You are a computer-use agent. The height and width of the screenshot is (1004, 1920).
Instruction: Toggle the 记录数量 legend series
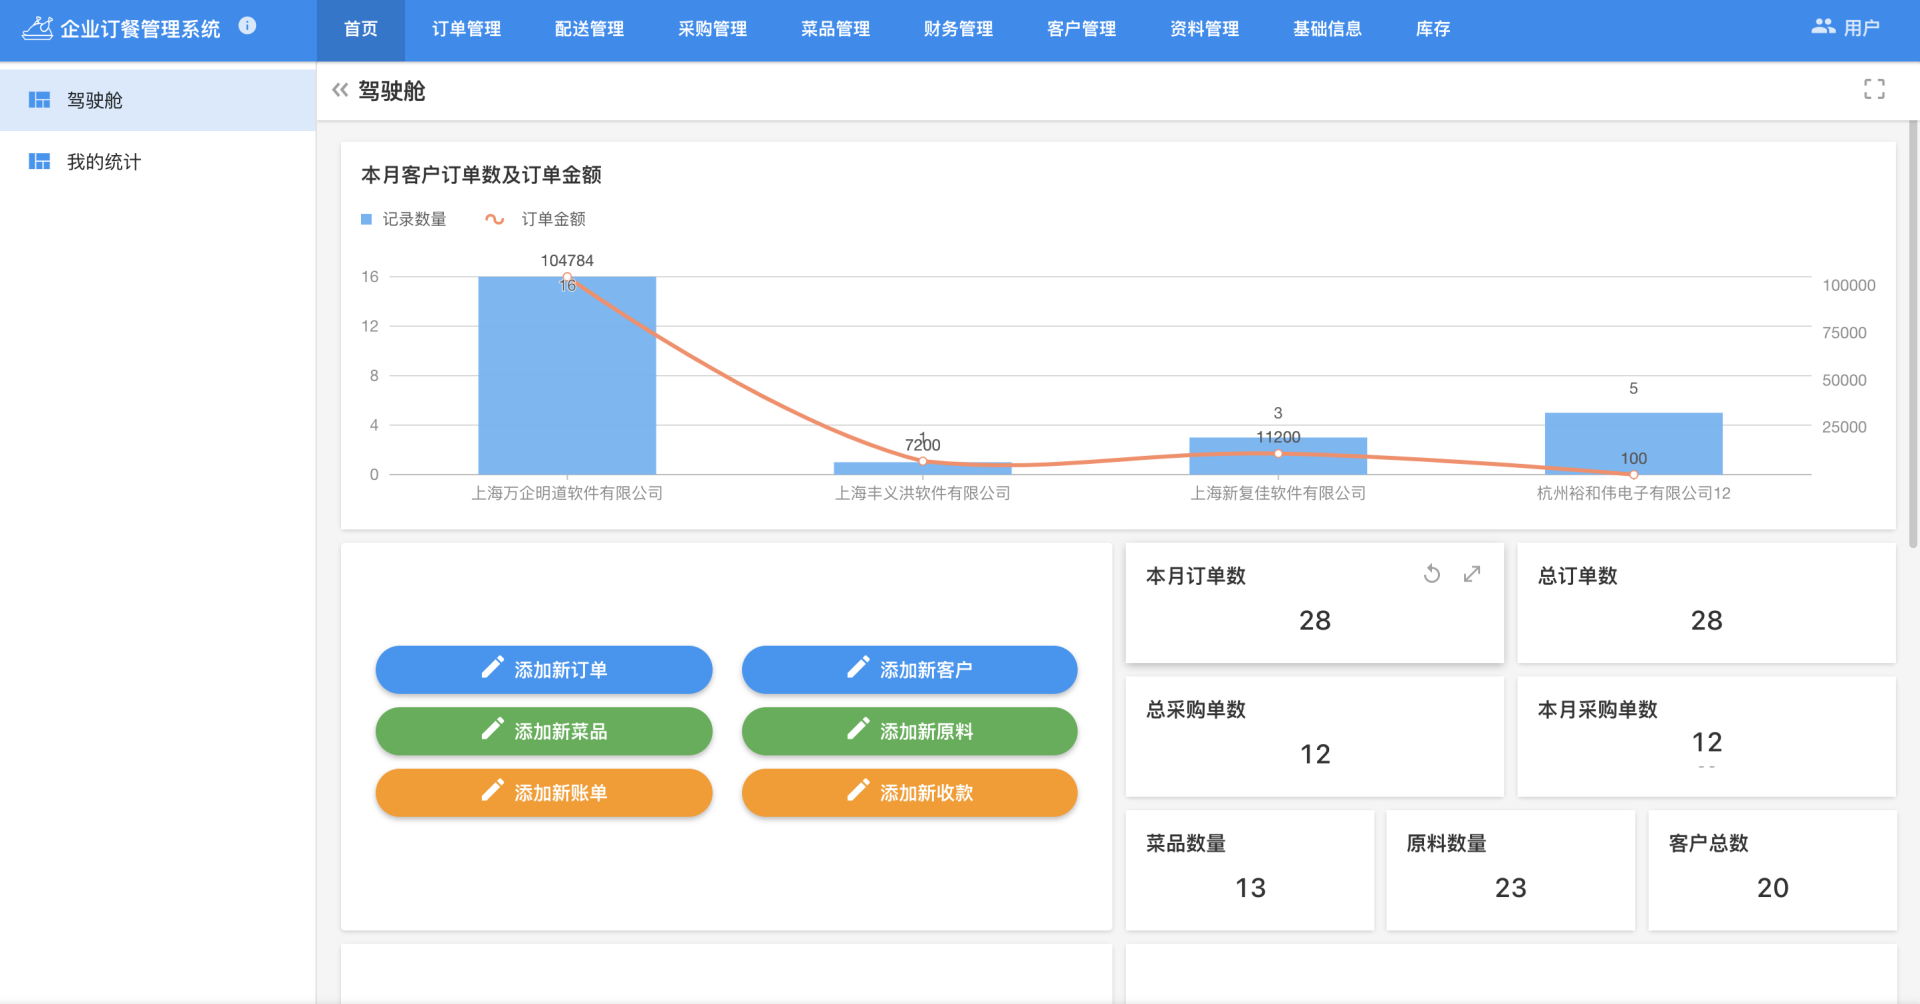[404, 219]
